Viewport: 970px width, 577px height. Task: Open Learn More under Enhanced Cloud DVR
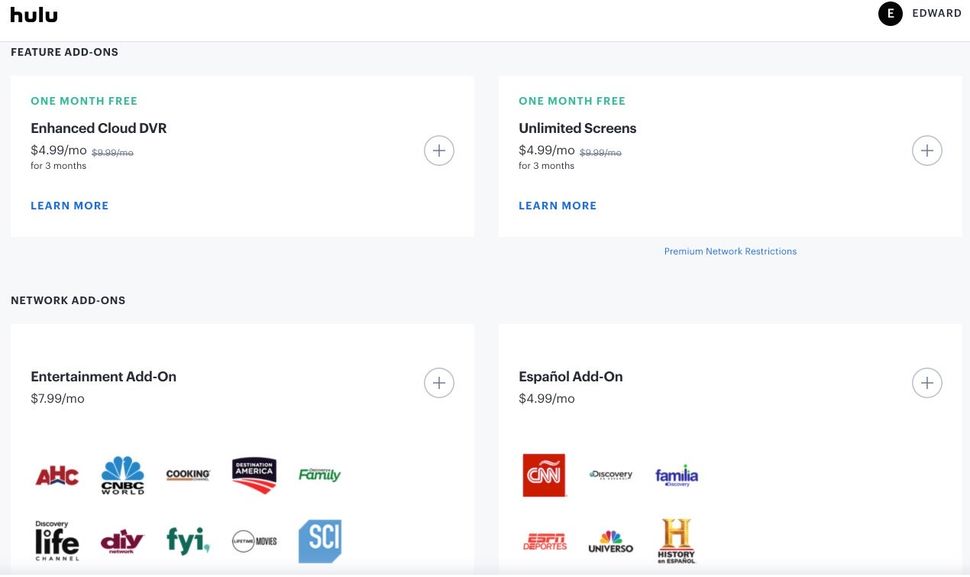[x=69, y=205]
